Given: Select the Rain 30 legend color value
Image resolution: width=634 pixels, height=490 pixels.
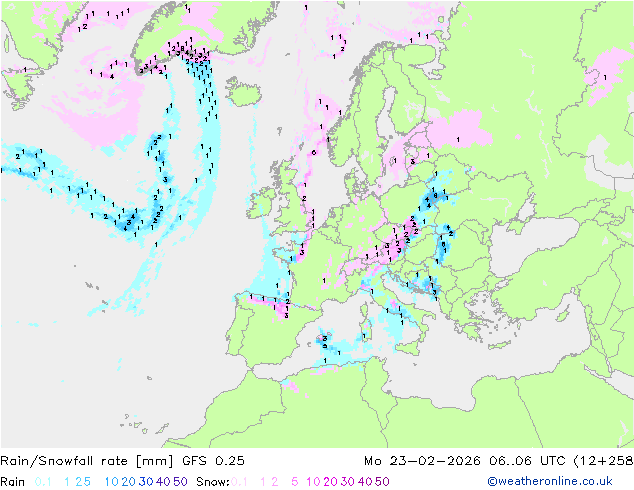Looking at the screenshot, I should coord(146,482).
